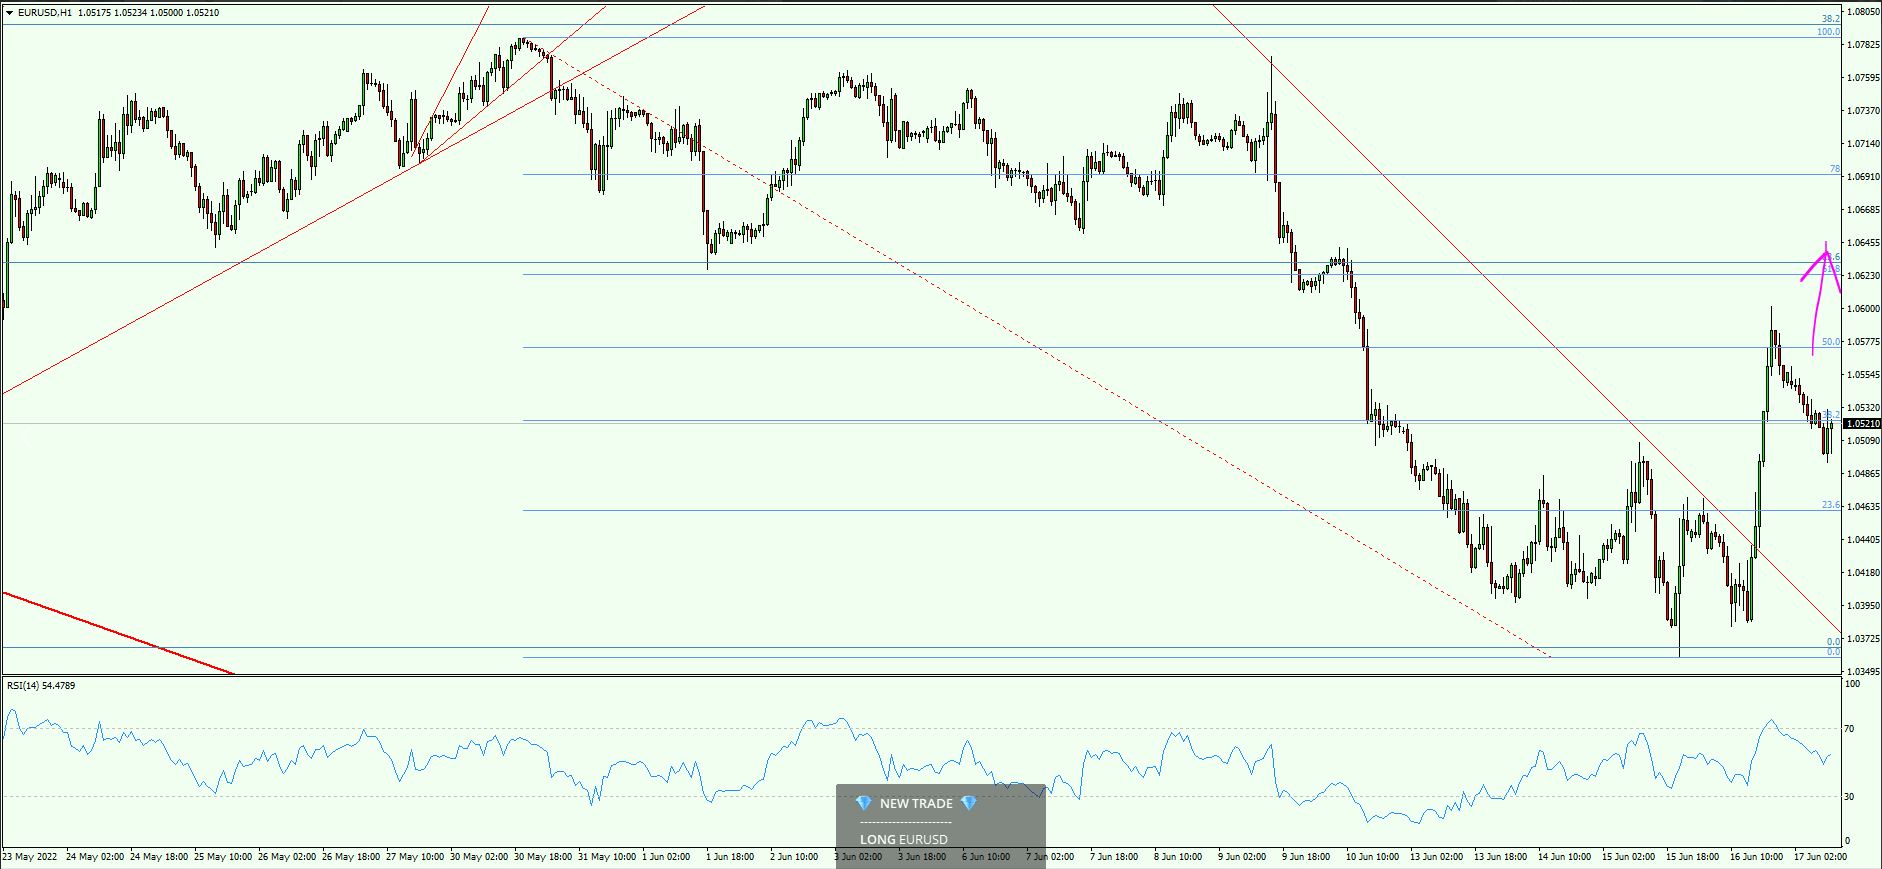Click the 17 Jun 02:00 time label
Viewport: 1882px width, 869px height.
[1821, 857]
